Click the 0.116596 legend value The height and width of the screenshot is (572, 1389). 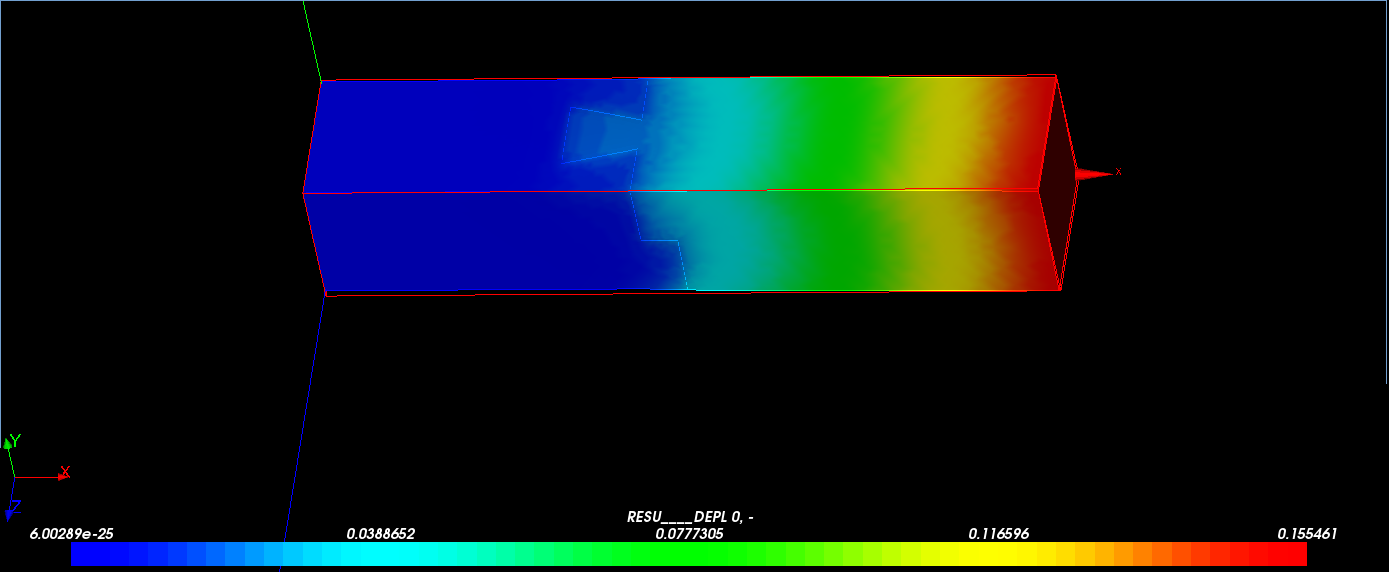pyautogui.click(x=999, y=534)
